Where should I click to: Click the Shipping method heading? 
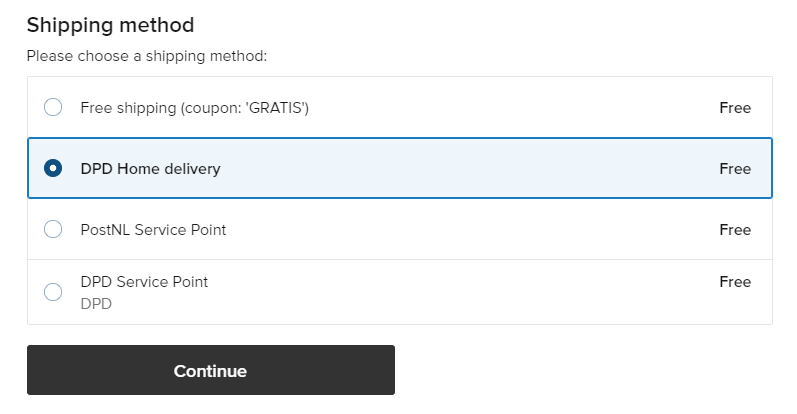110,25
